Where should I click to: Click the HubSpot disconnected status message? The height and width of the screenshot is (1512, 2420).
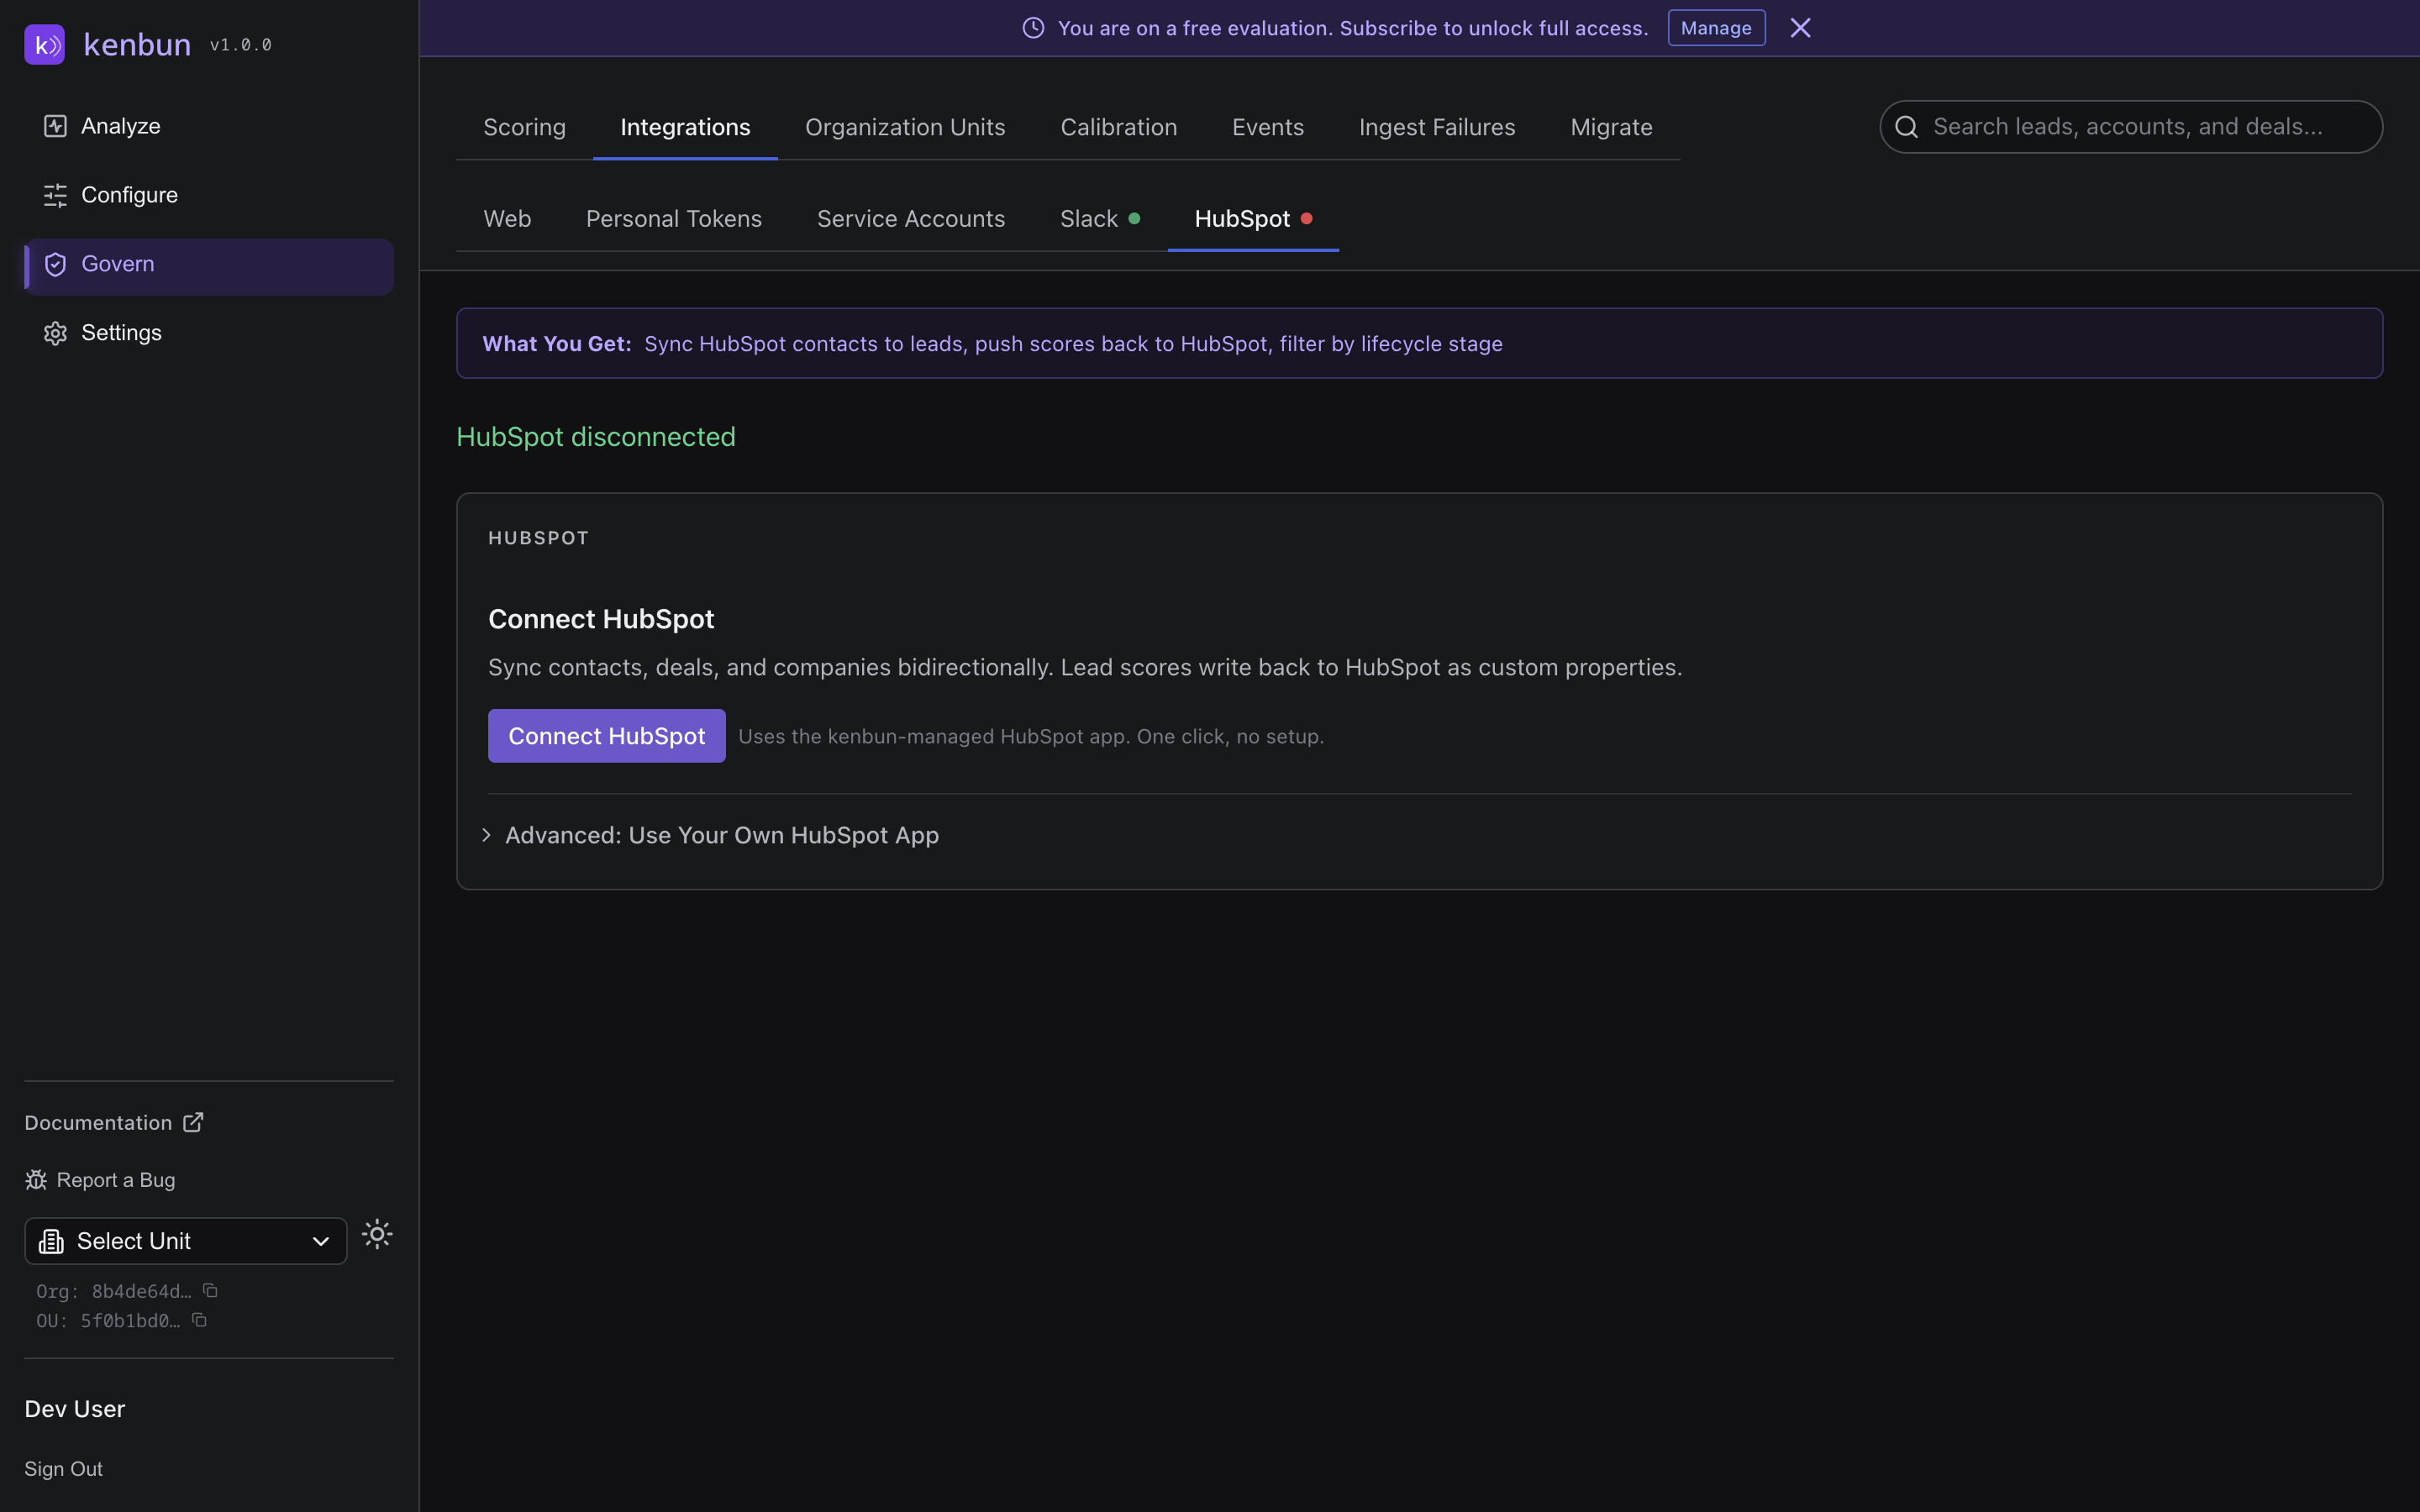point(596,437)
